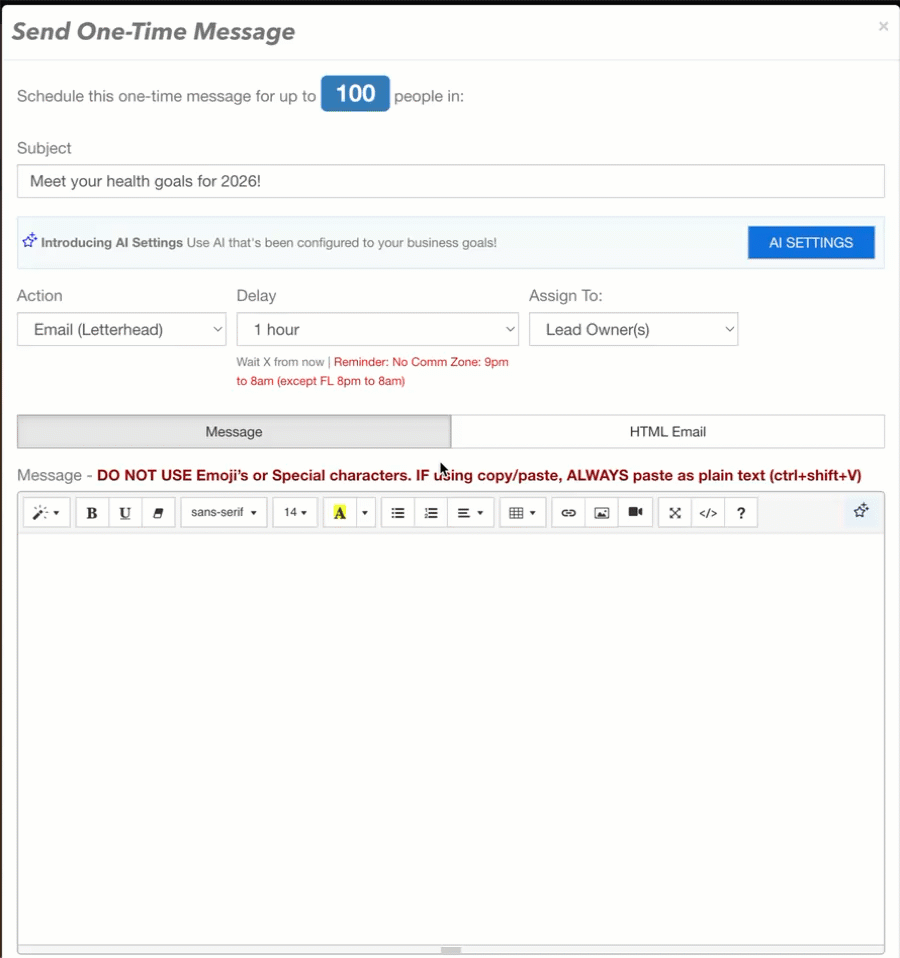Open the HTML code view in editor
Image resolution: width=900 pixels, height=958 pixels.
point(708,512)
